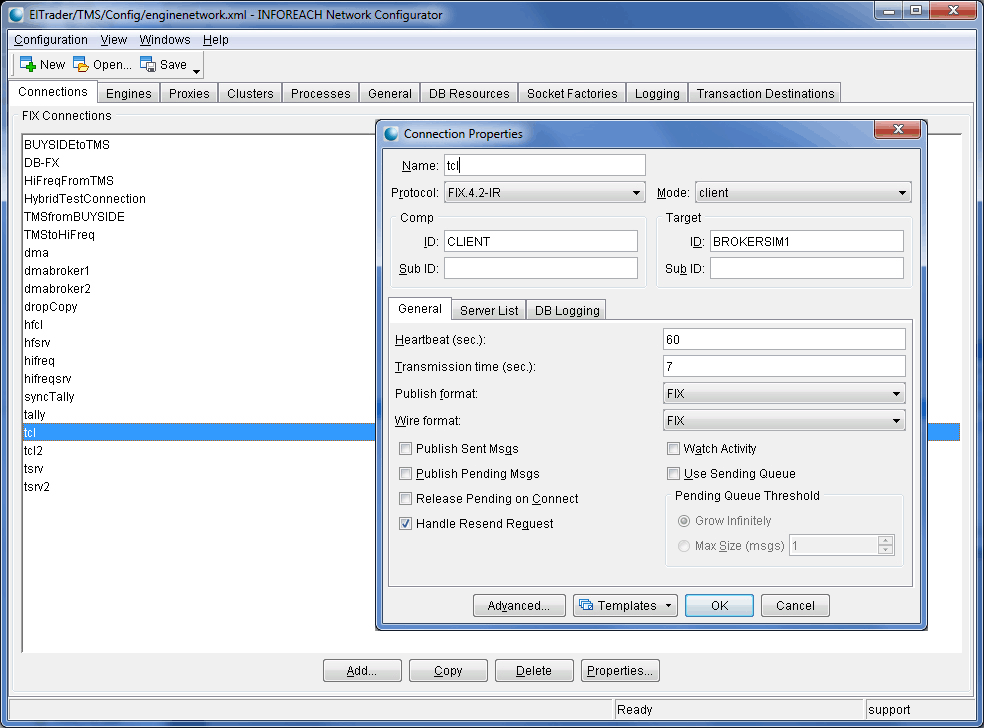The height and width of the screenshot is (728, 984).
Task: Open the Engines tab
Action: point(129,93)
